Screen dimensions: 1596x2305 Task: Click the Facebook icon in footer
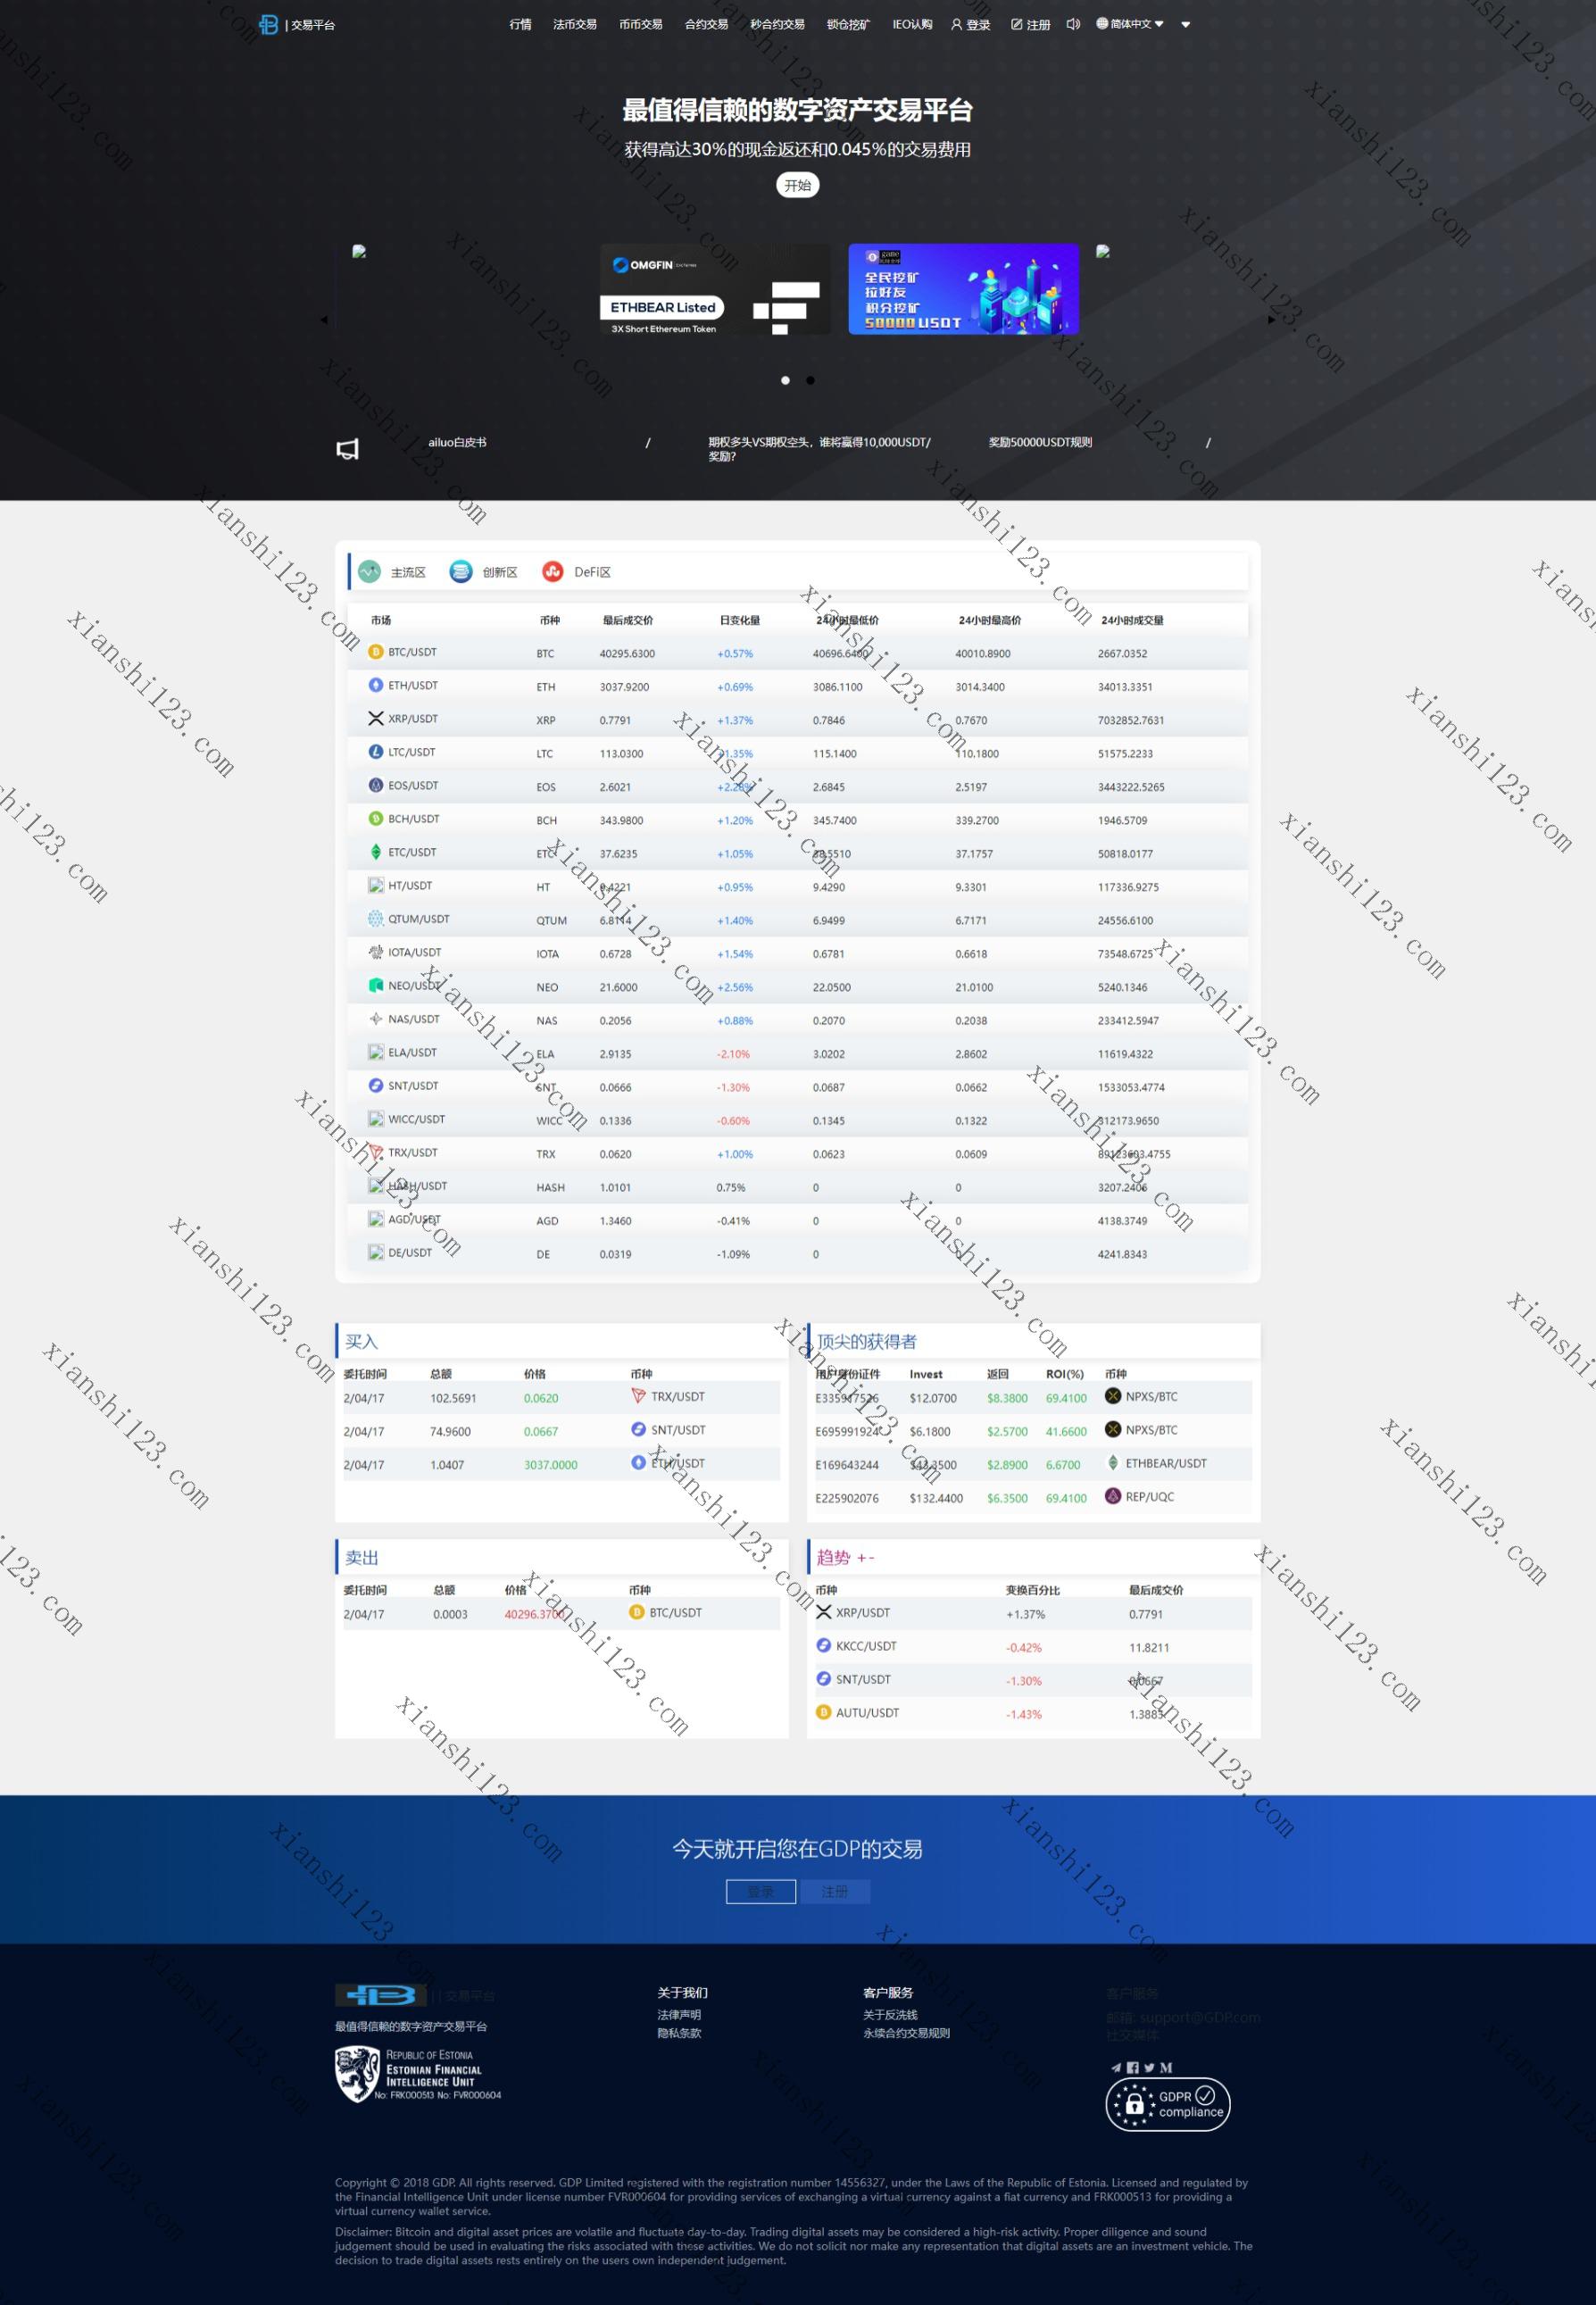tap(1133, 2067)
